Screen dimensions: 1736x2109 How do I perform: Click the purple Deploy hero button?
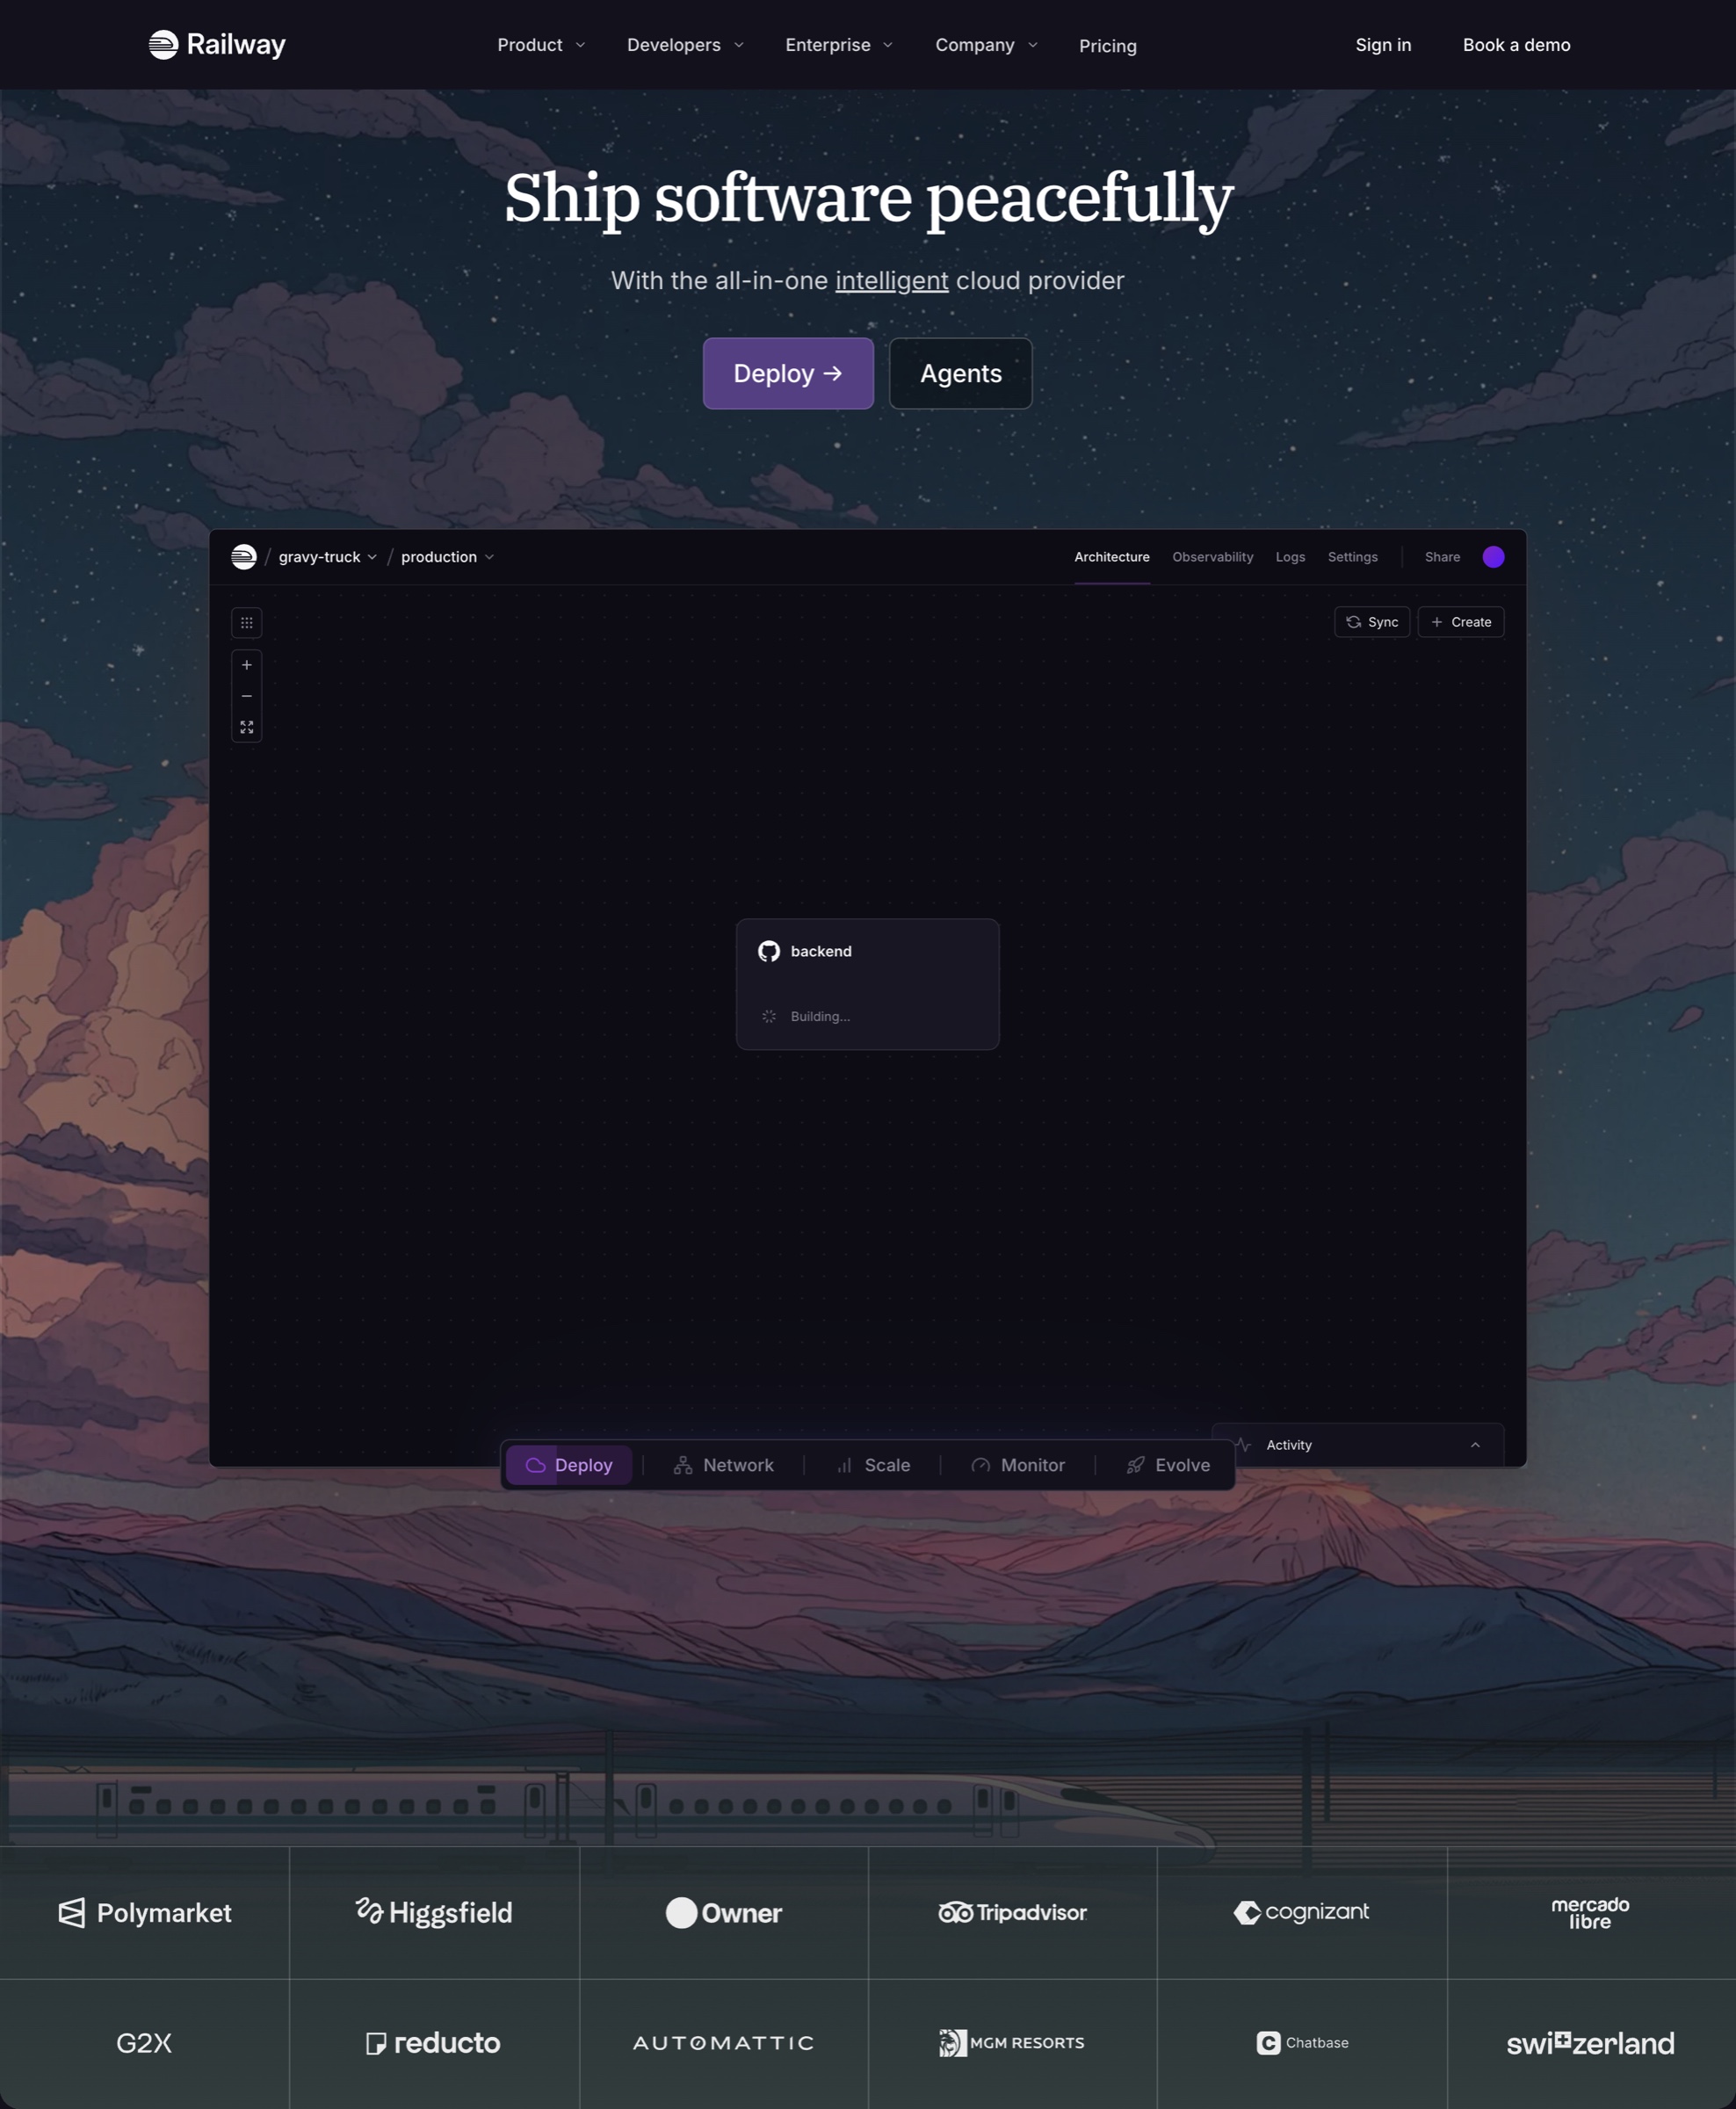tap(788, 373)
